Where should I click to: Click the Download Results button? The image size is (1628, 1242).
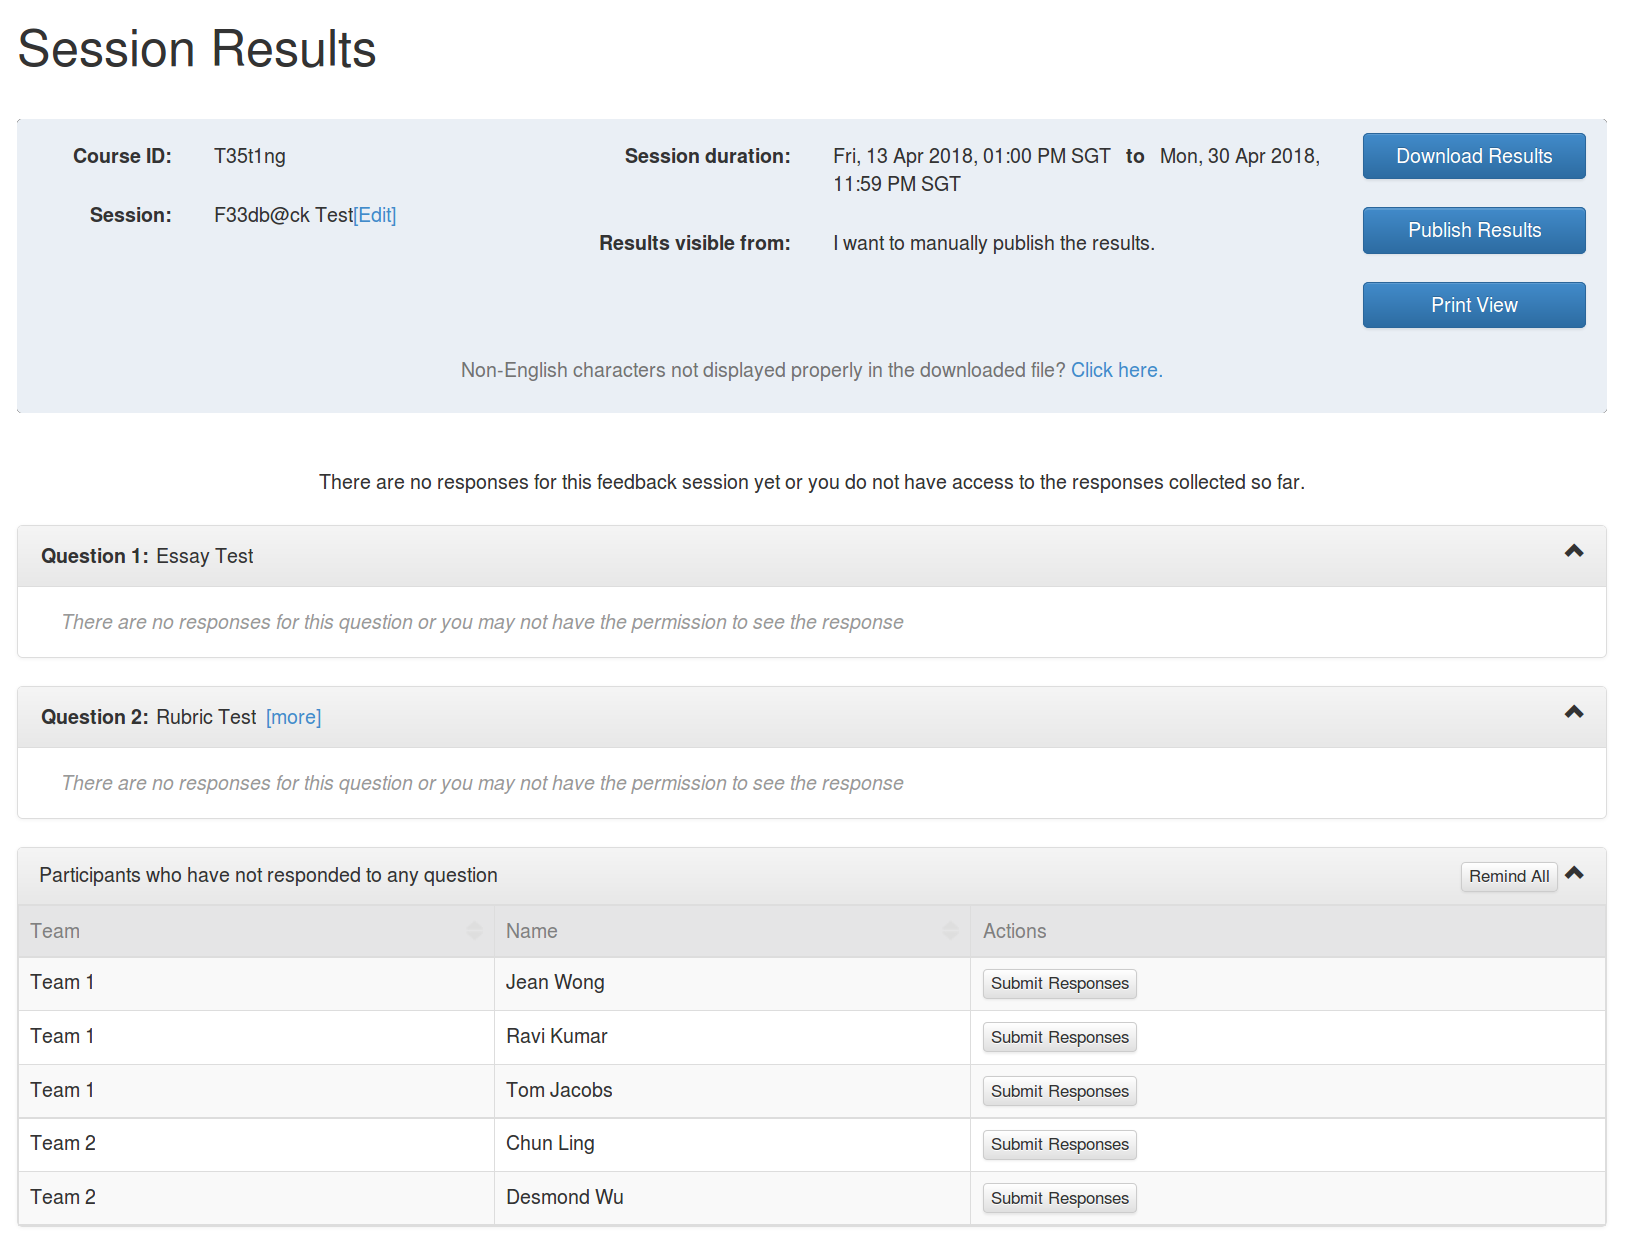(1474, 156)
